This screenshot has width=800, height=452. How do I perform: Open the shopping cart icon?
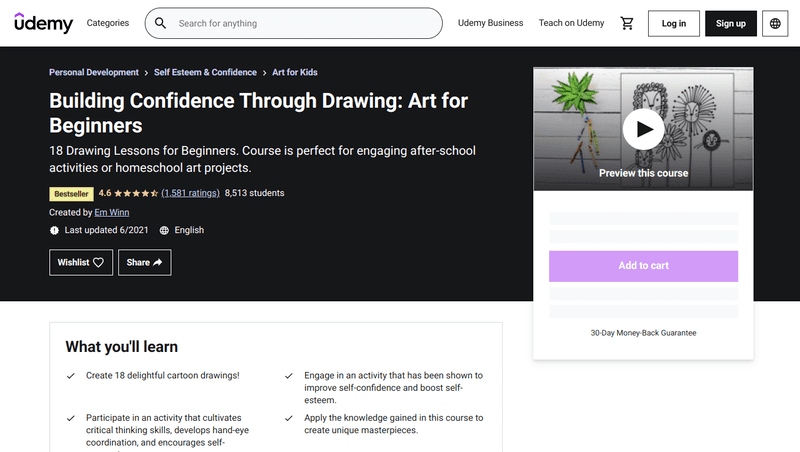coord(627,23)
